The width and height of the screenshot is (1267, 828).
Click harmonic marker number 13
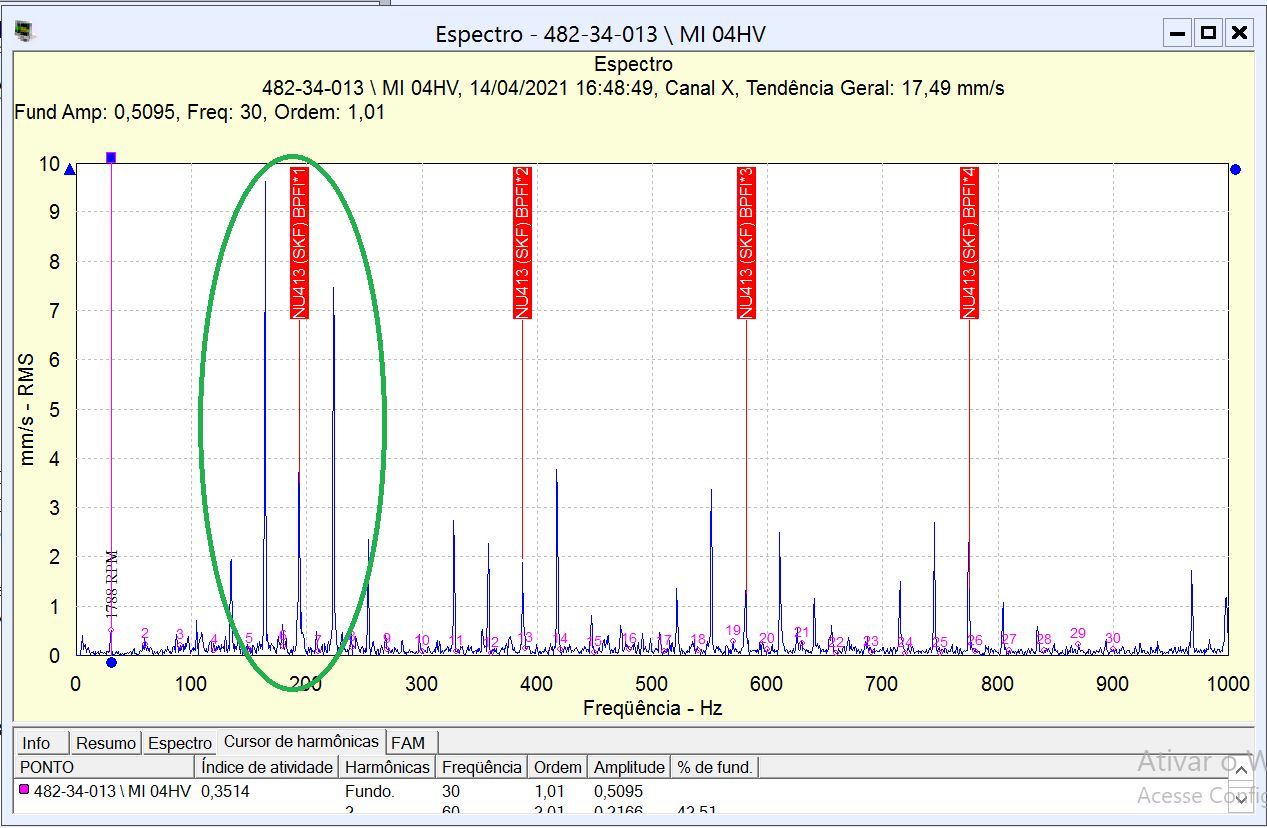pyautogui.click(x=525, y=637)
